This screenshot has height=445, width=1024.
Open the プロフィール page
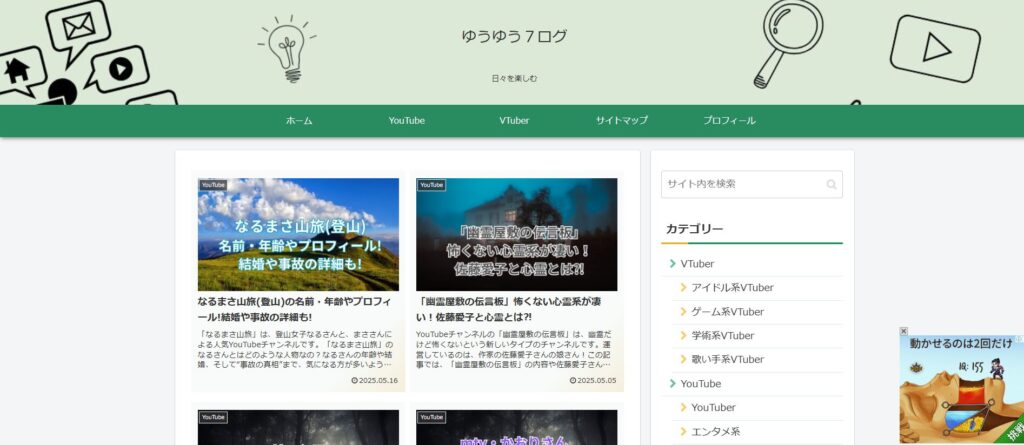(x=729, y=121)
